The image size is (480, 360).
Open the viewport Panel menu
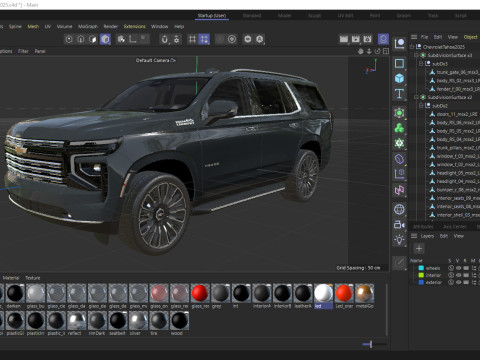(40, 51)
